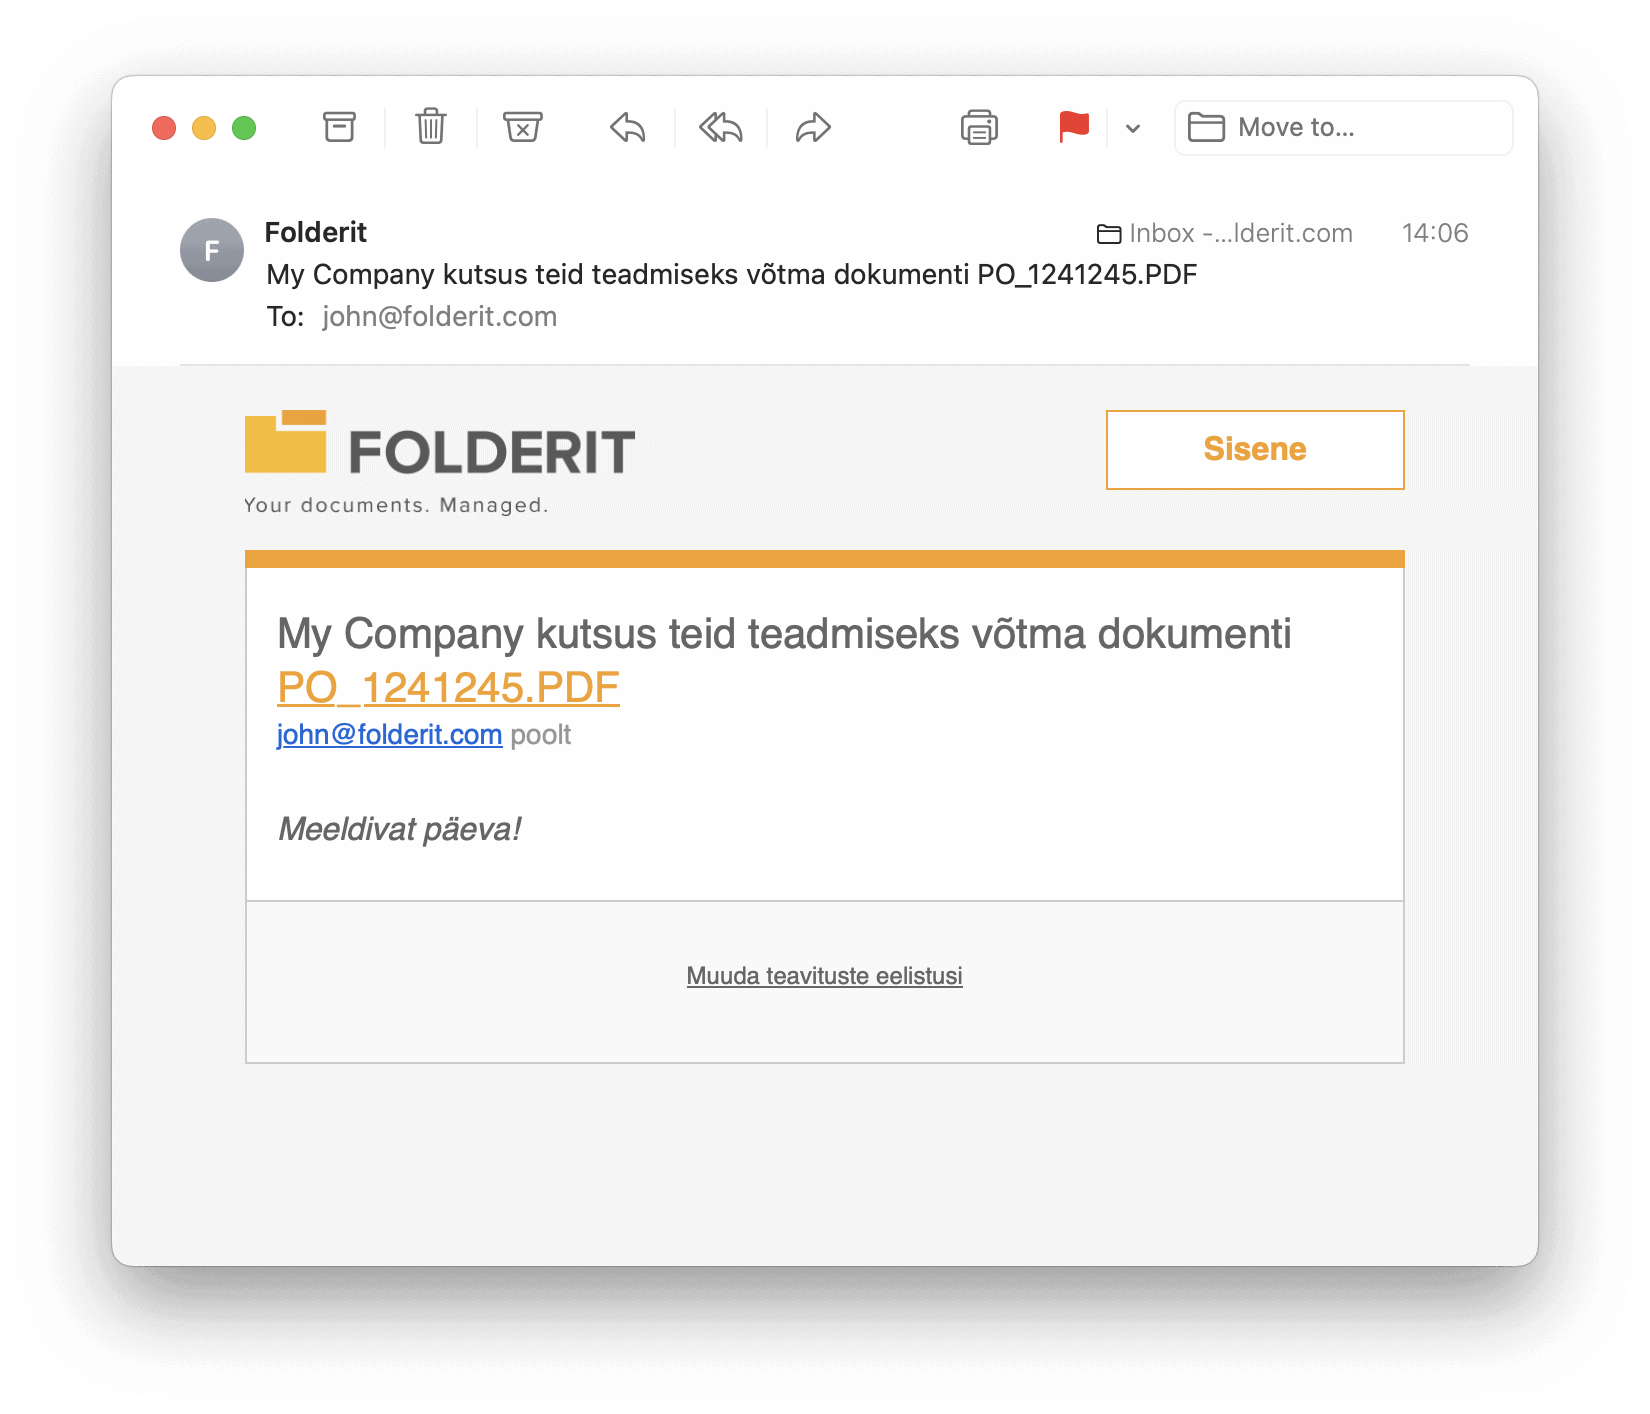Image resolution: width=1650 pixels, height=1414 pixels.
Task: Delete the message using the trash icon
Action: click(x=431, y=127)
